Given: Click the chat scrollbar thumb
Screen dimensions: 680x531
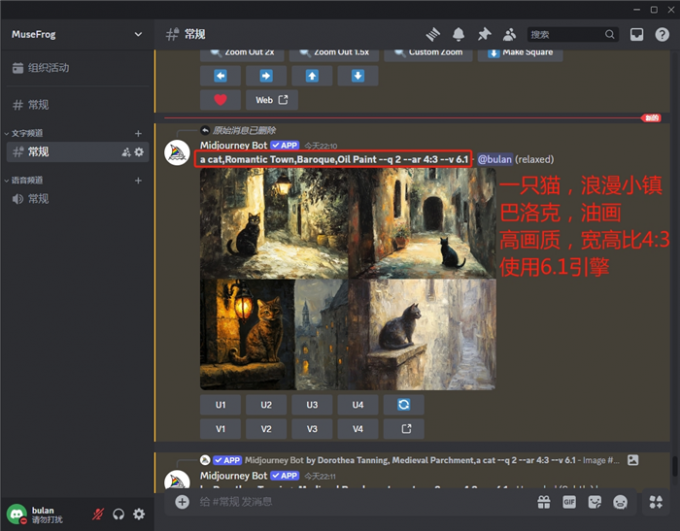Looking at the screenshot, I should click(675, 466).
